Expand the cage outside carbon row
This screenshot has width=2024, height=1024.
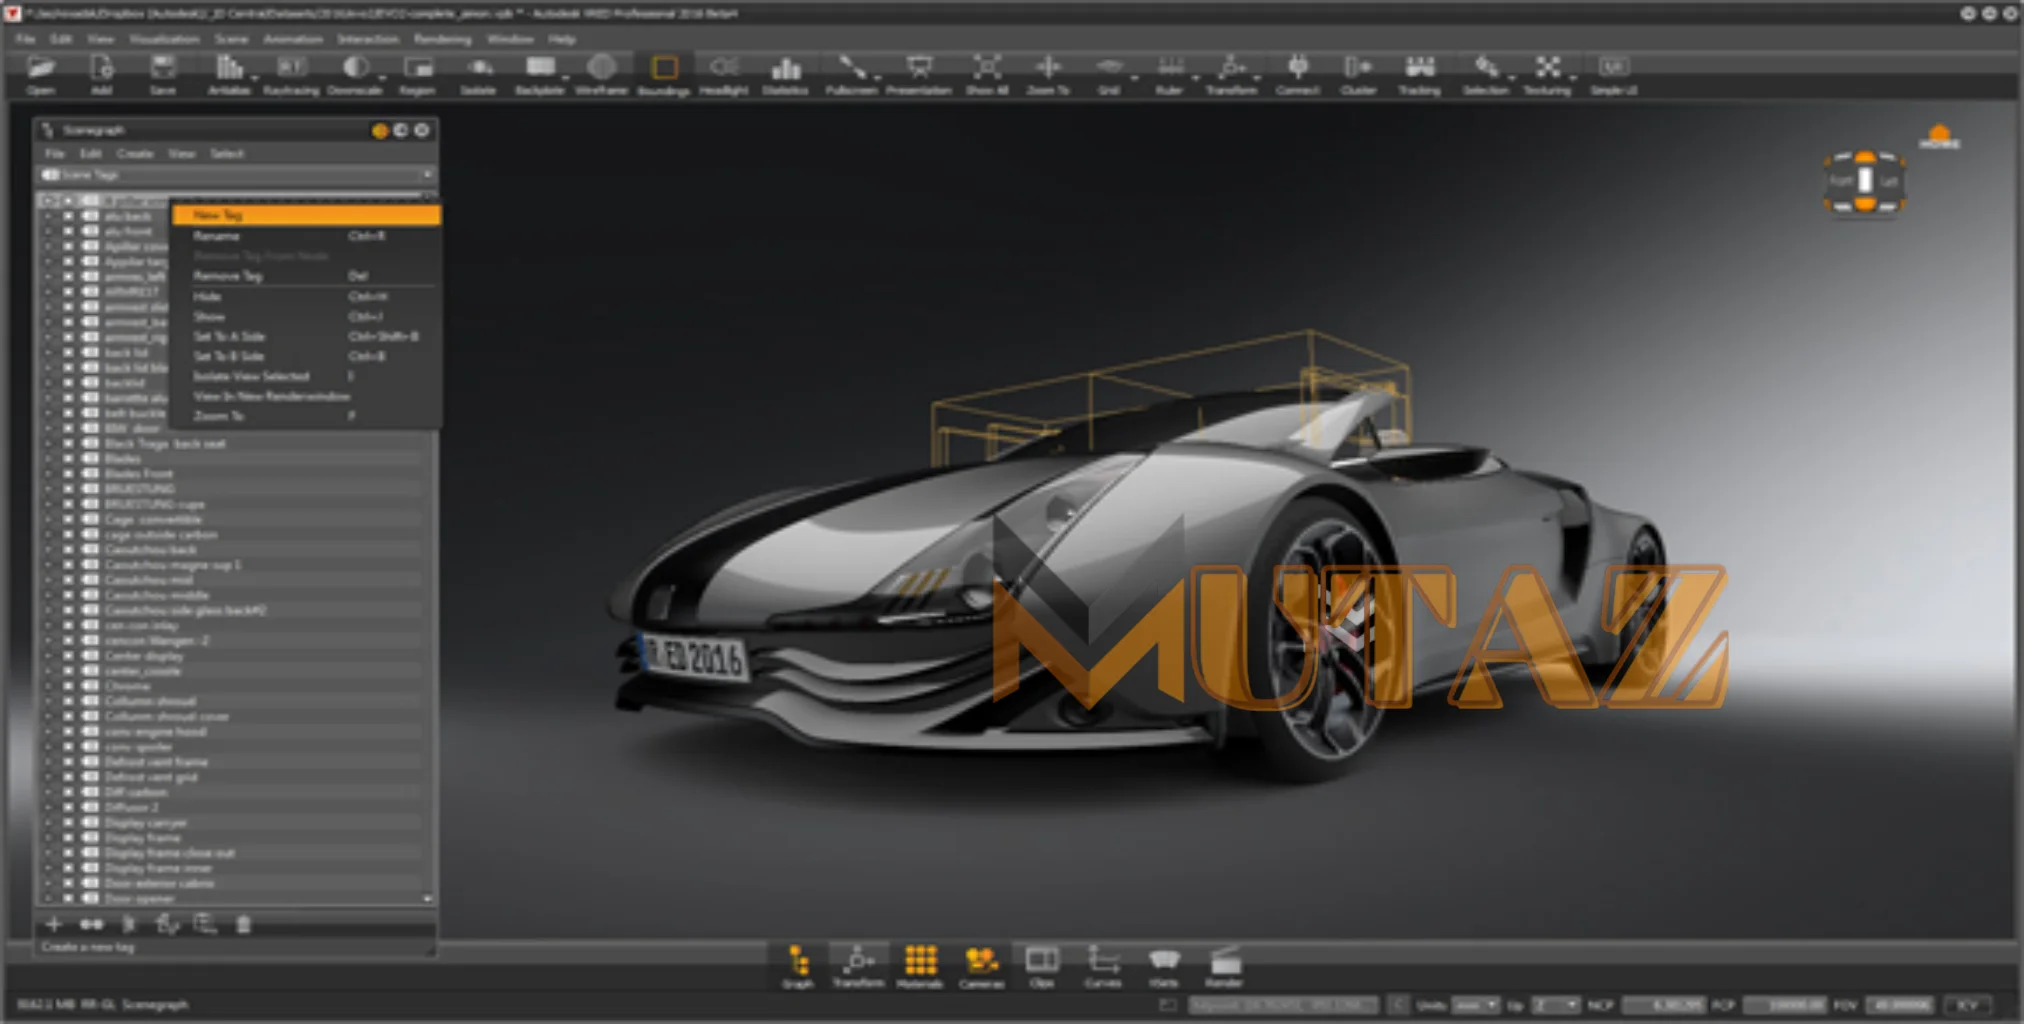click(x=48, y=535)
